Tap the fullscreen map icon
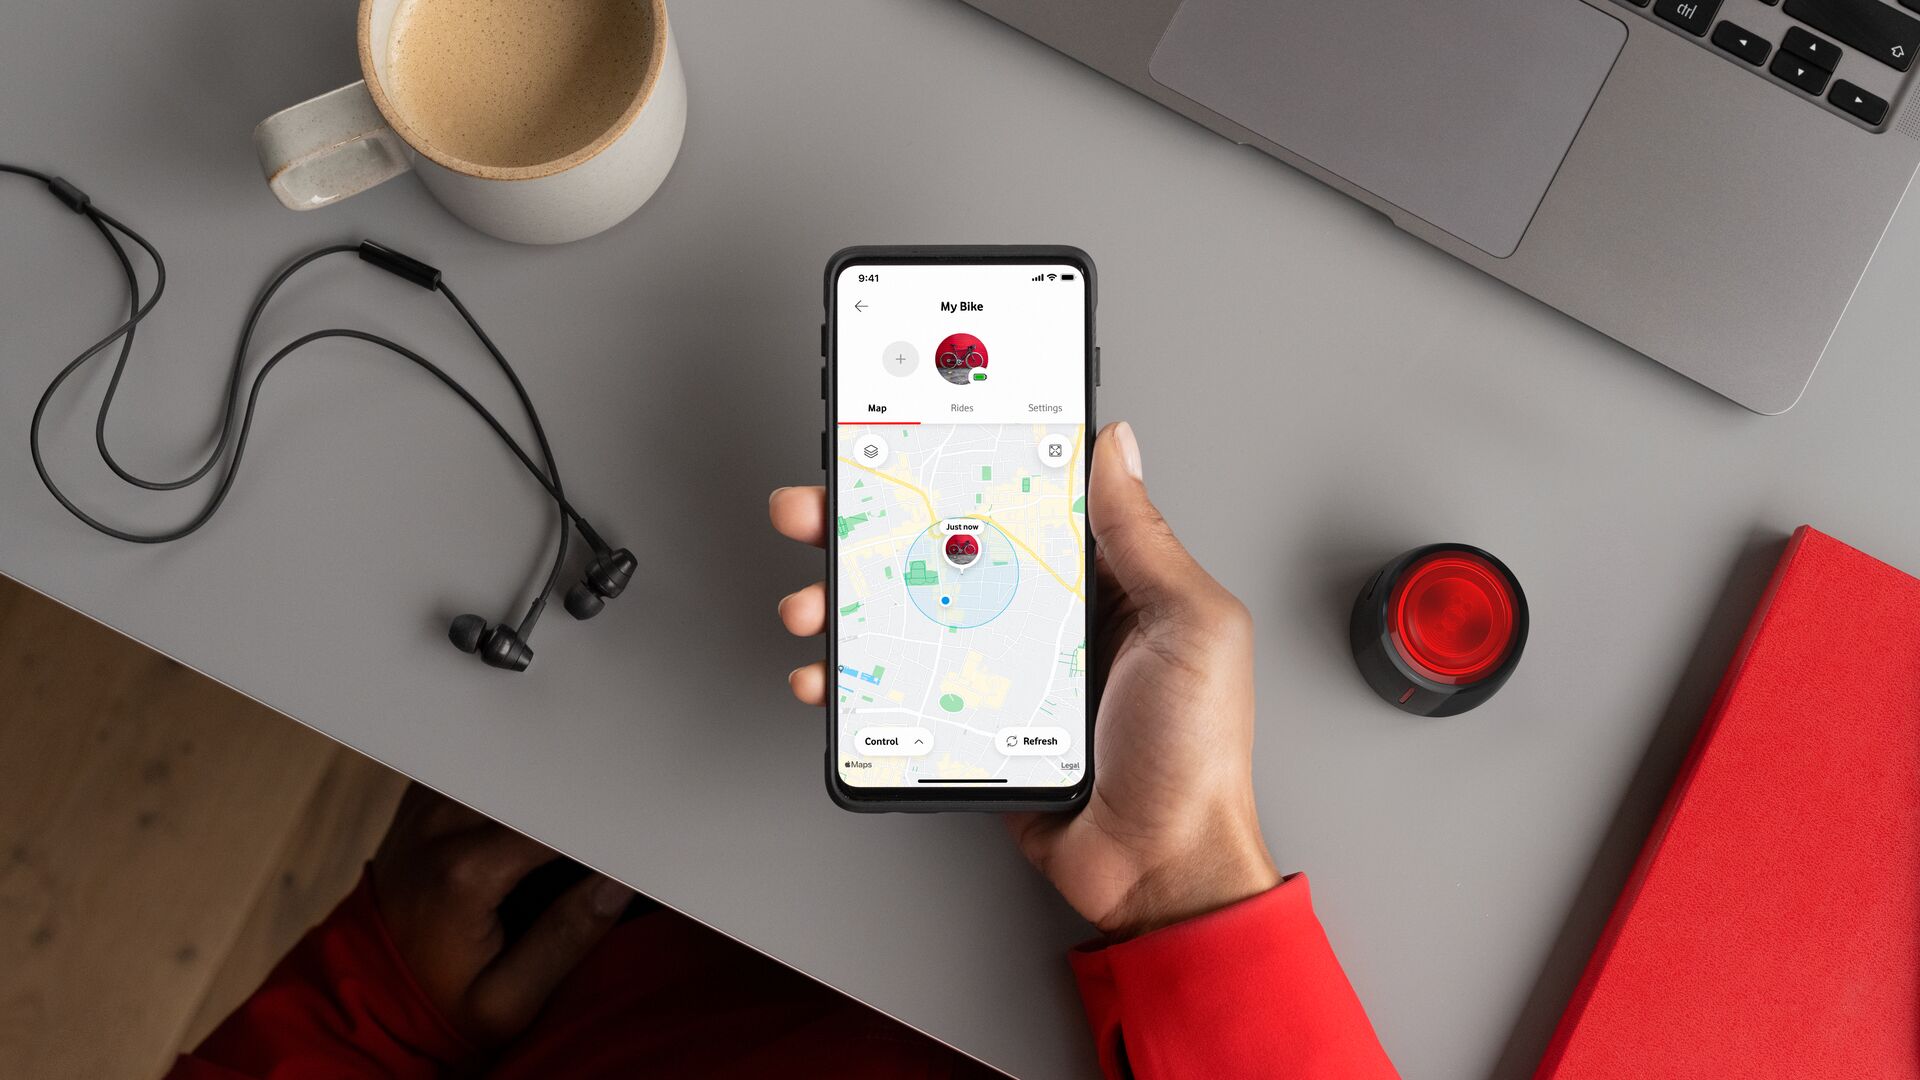 click(1056, 451)
